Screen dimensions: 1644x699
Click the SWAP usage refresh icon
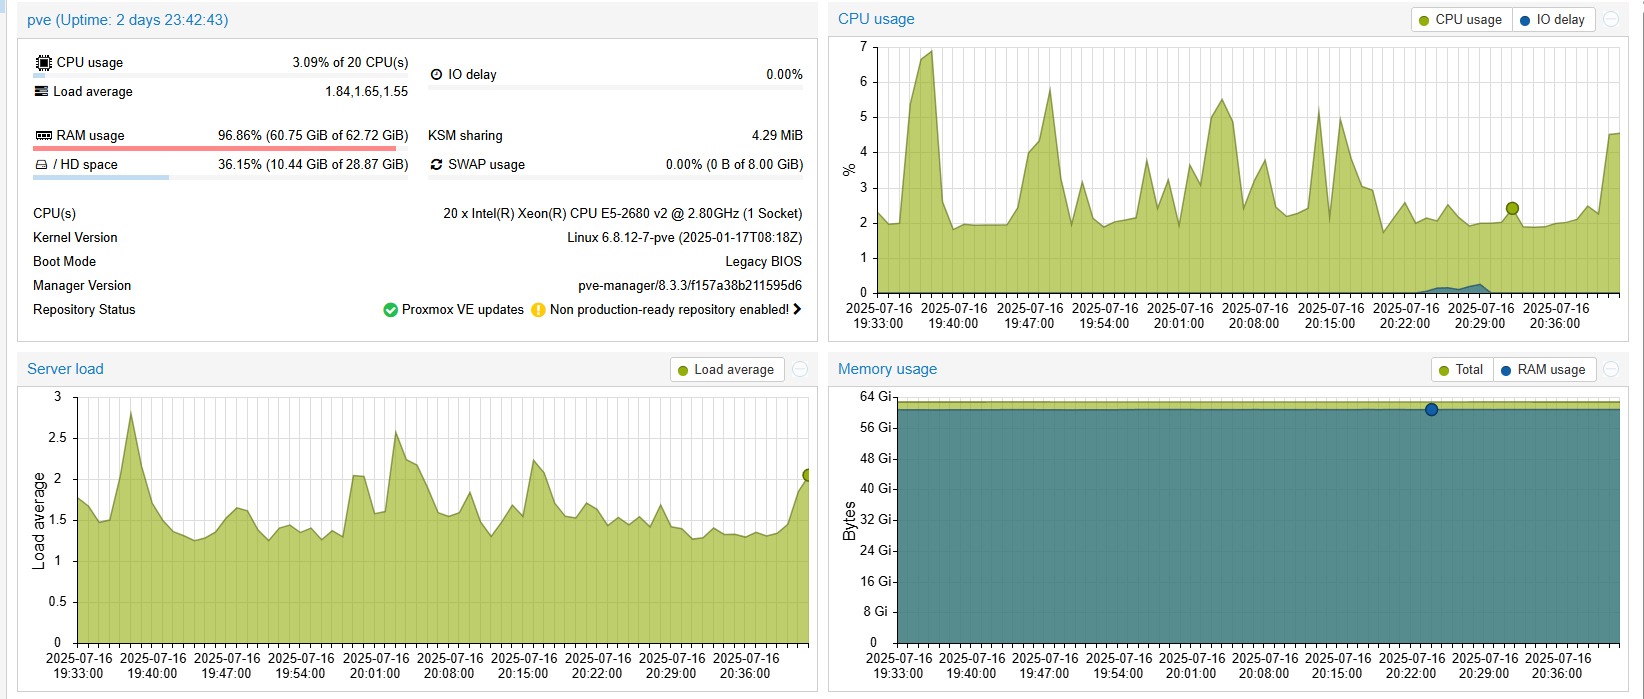[x=436, y=164]
